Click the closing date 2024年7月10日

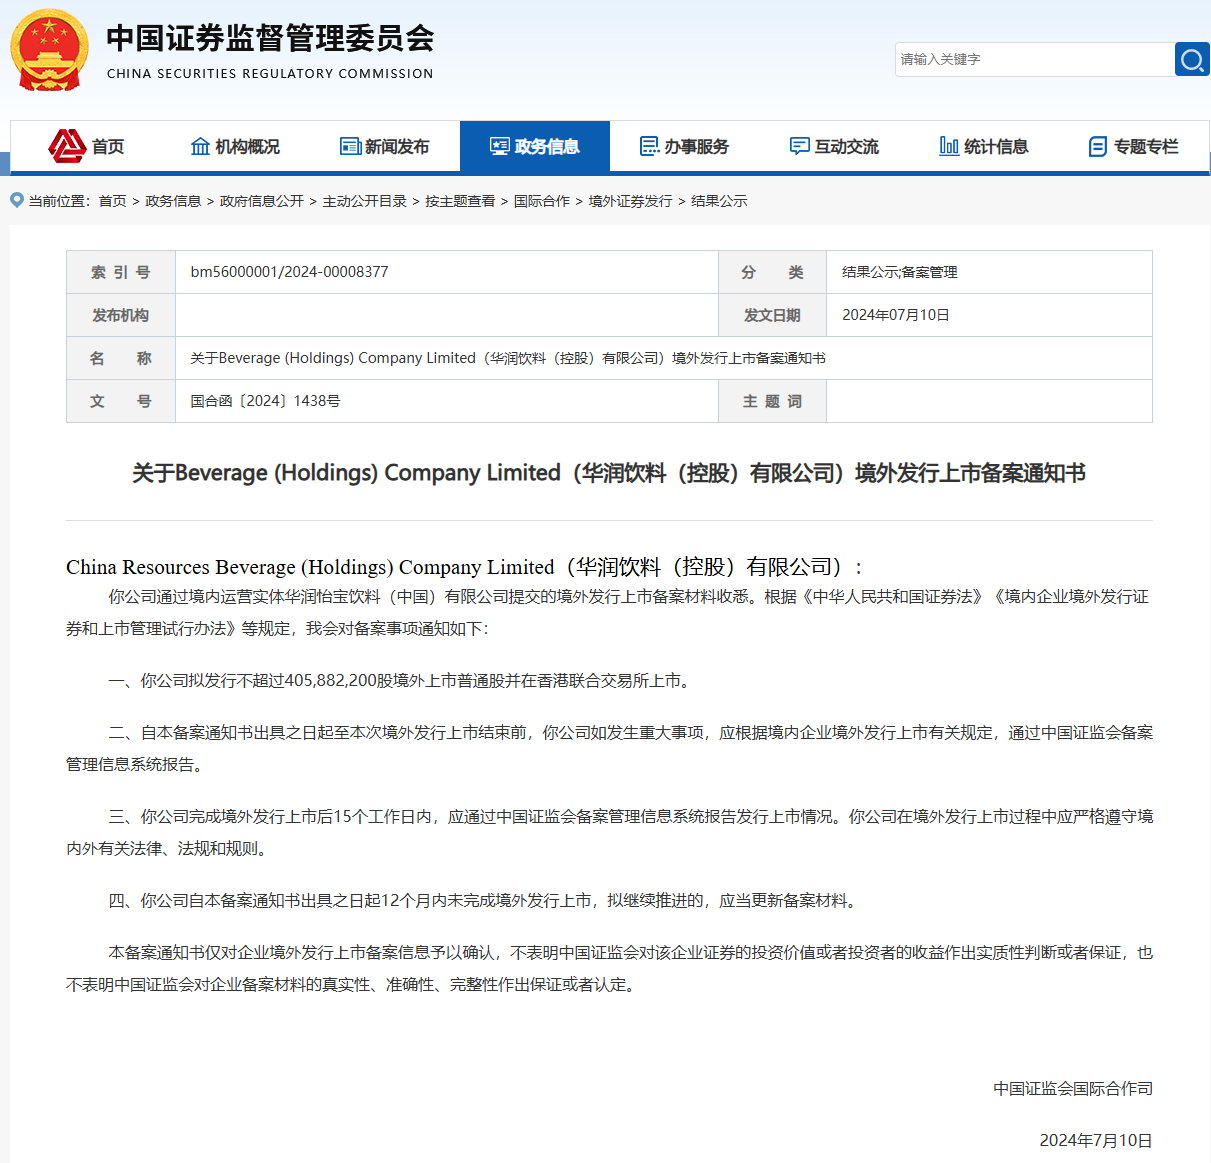point(1096,1141)
